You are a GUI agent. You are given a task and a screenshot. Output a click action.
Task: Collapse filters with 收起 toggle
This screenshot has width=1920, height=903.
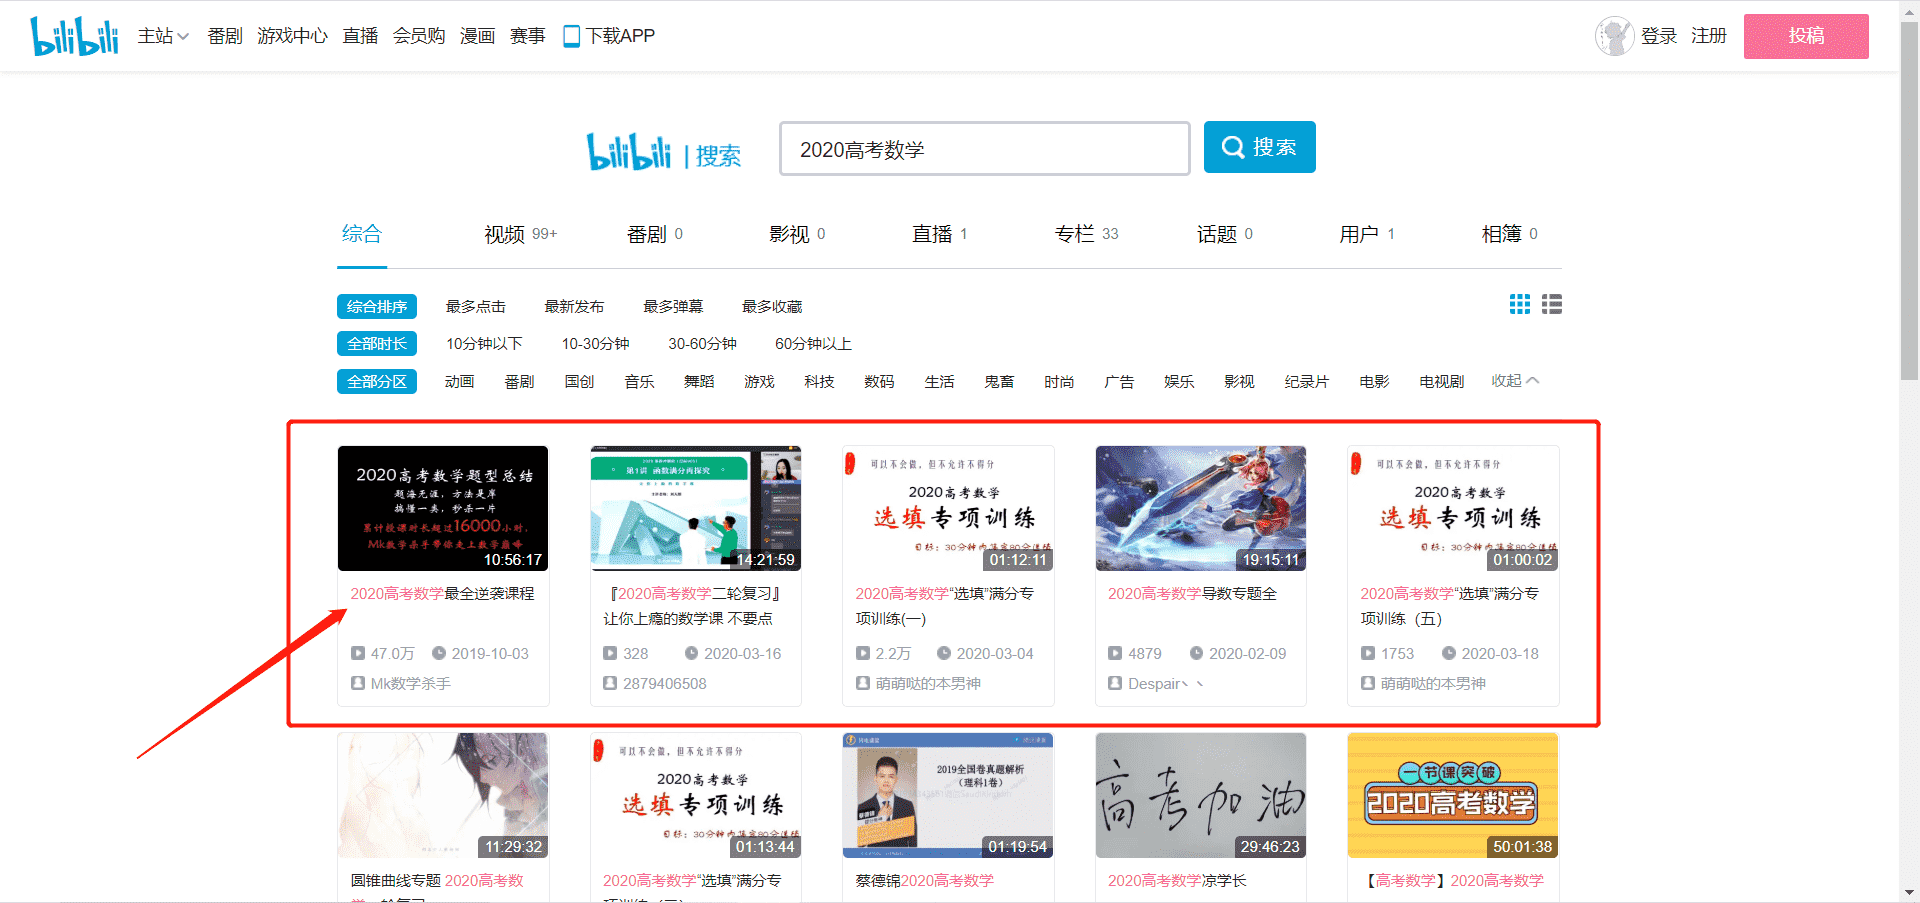tap(1515, 381)
